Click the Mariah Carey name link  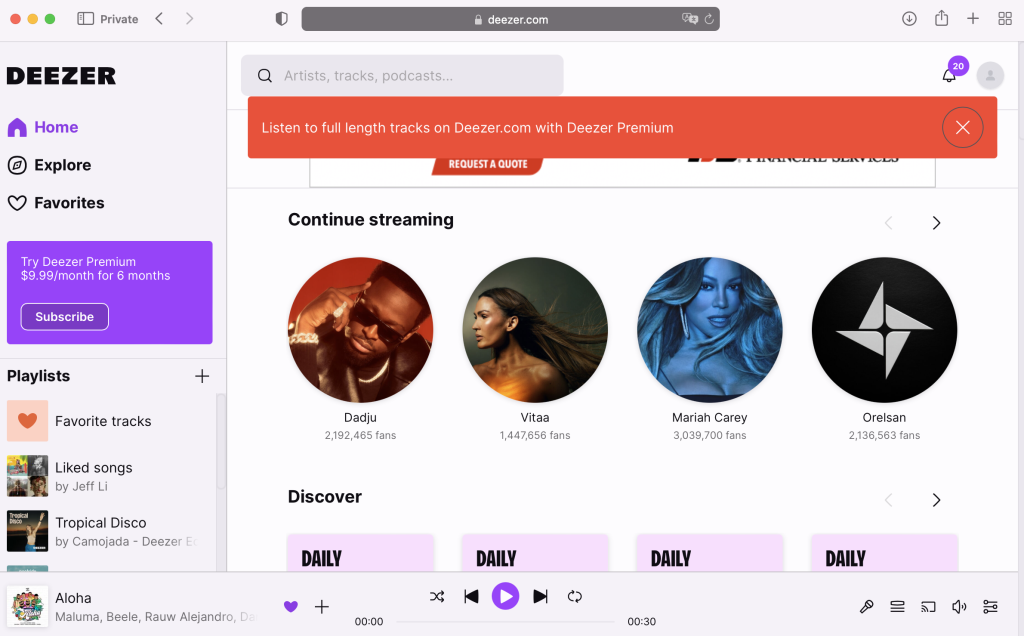710,418
